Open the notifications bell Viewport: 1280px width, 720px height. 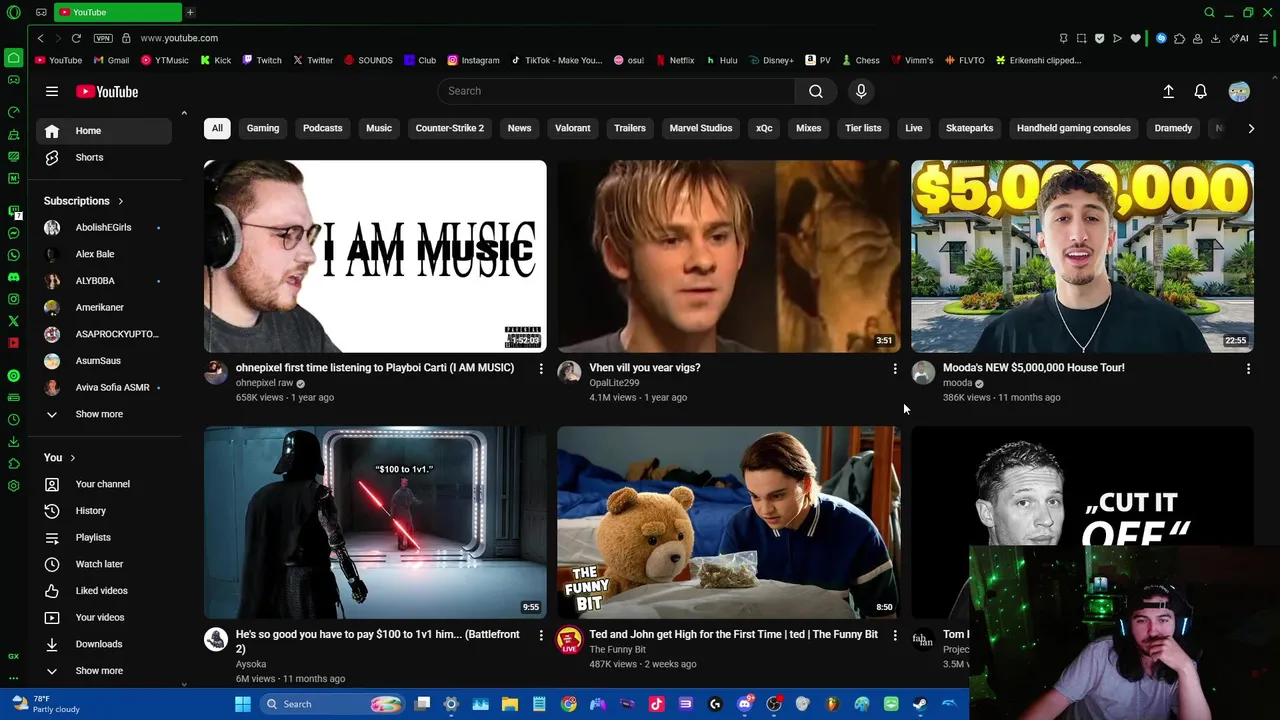[1201, 91]
